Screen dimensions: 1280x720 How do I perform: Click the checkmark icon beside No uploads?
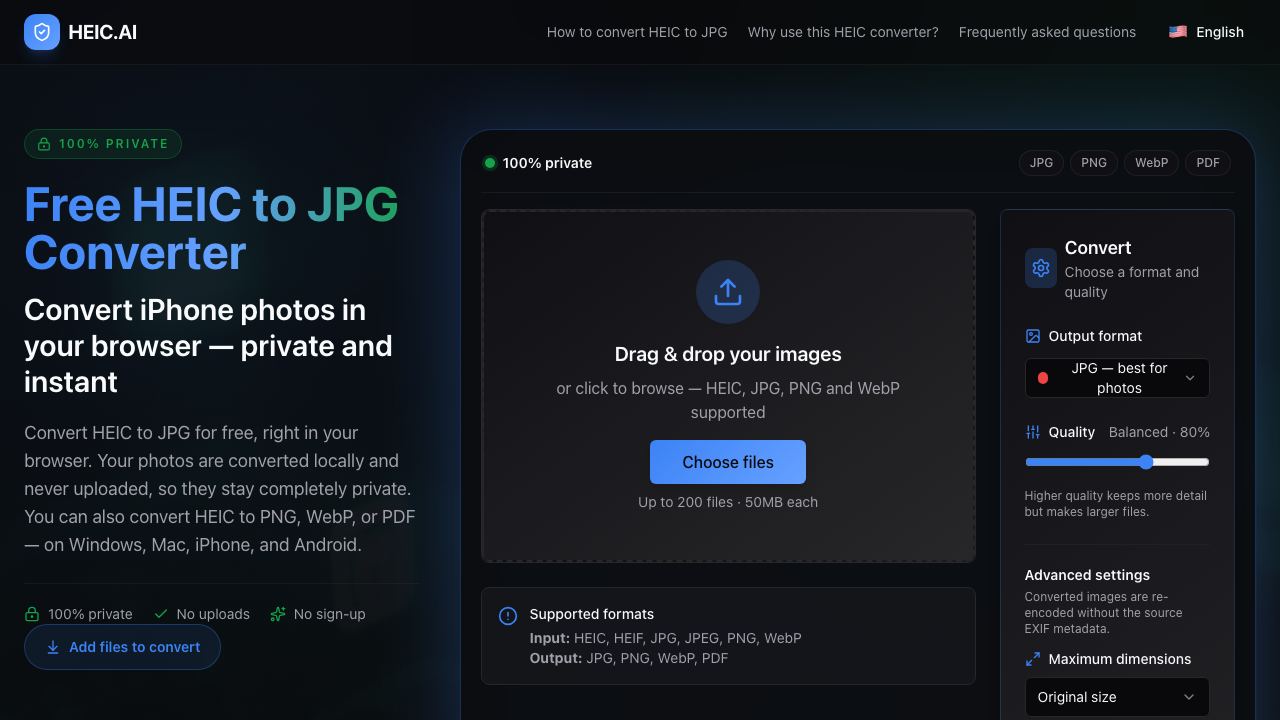[161, 614]
